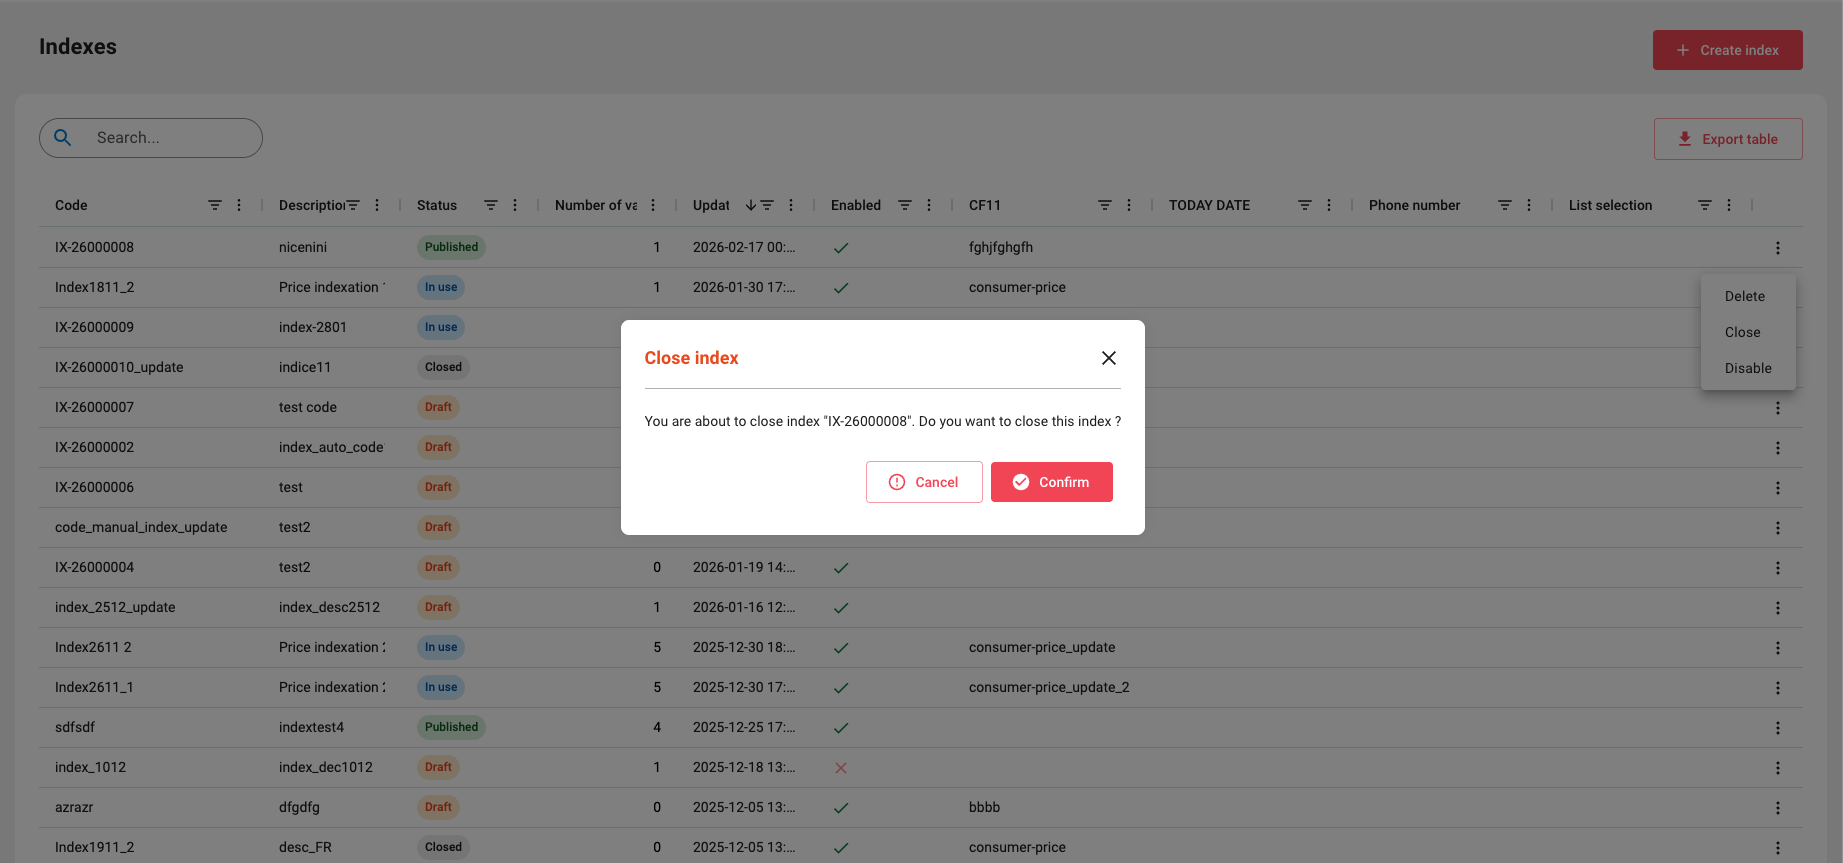Open actions menu for Index2611_1 row

1777,688
